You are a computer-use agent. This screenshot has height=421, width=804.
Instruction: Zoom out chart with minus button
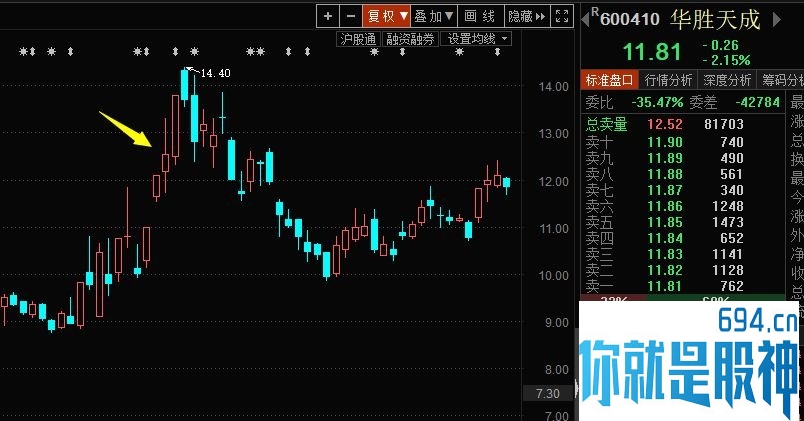coord(351,16)
